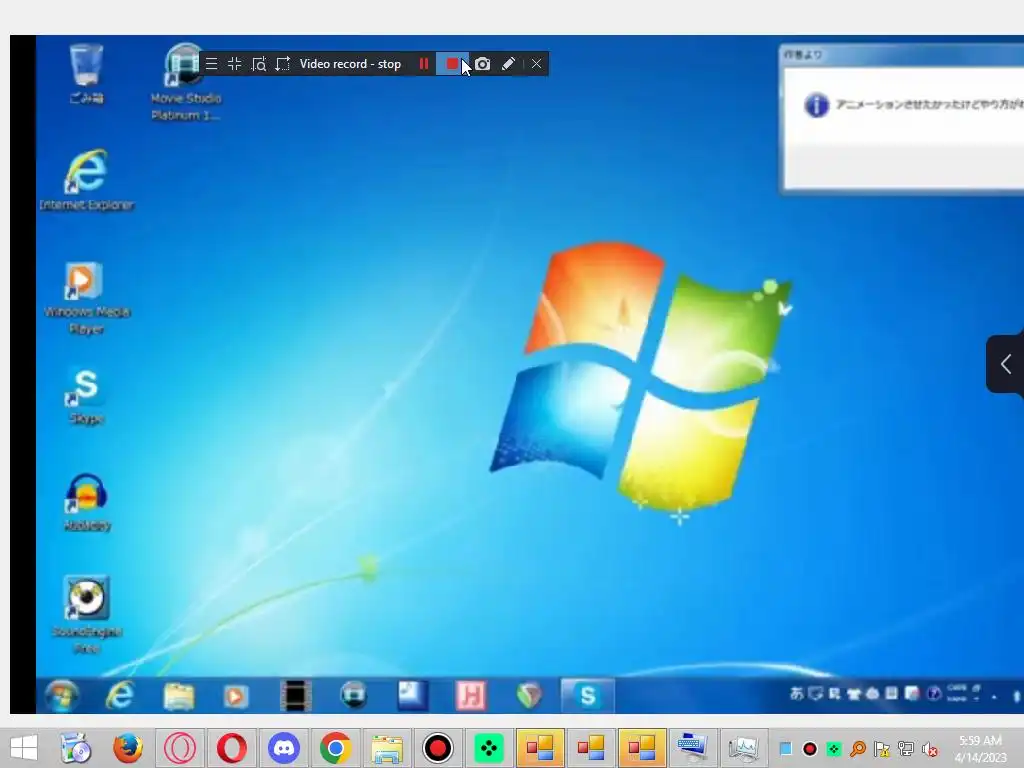Launch the red Opera browser from taskbar
This screenshot has width=1024, height=768.
(x=231, y=748)
